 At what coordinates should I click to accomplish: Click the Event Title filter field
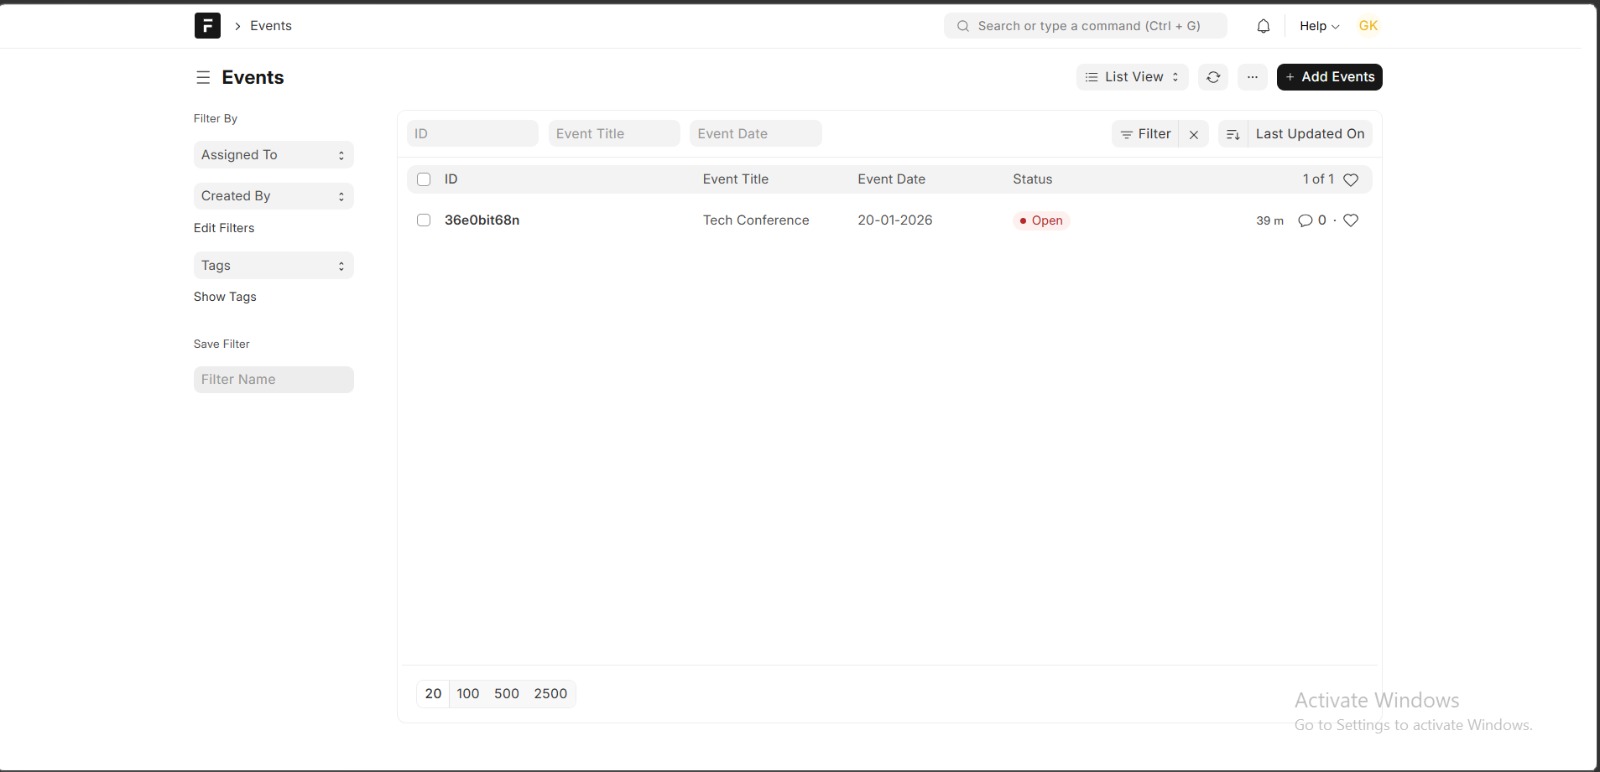(x=614, y=134)
